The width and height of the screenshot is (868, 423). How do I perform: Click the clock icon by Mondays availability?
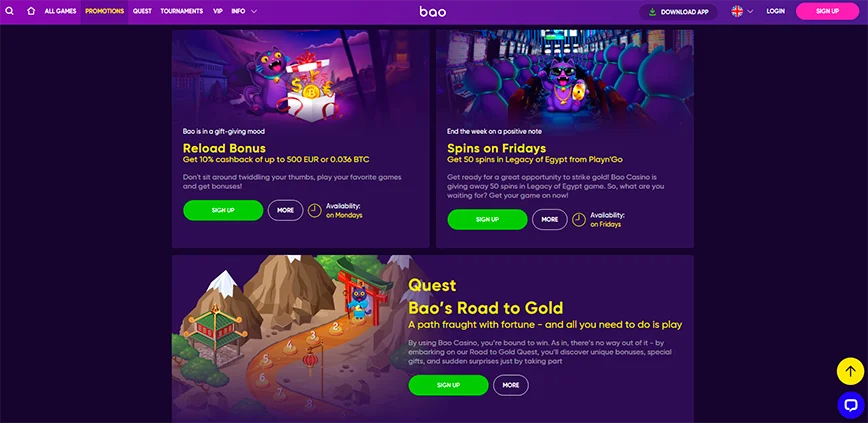click(314, 210)
